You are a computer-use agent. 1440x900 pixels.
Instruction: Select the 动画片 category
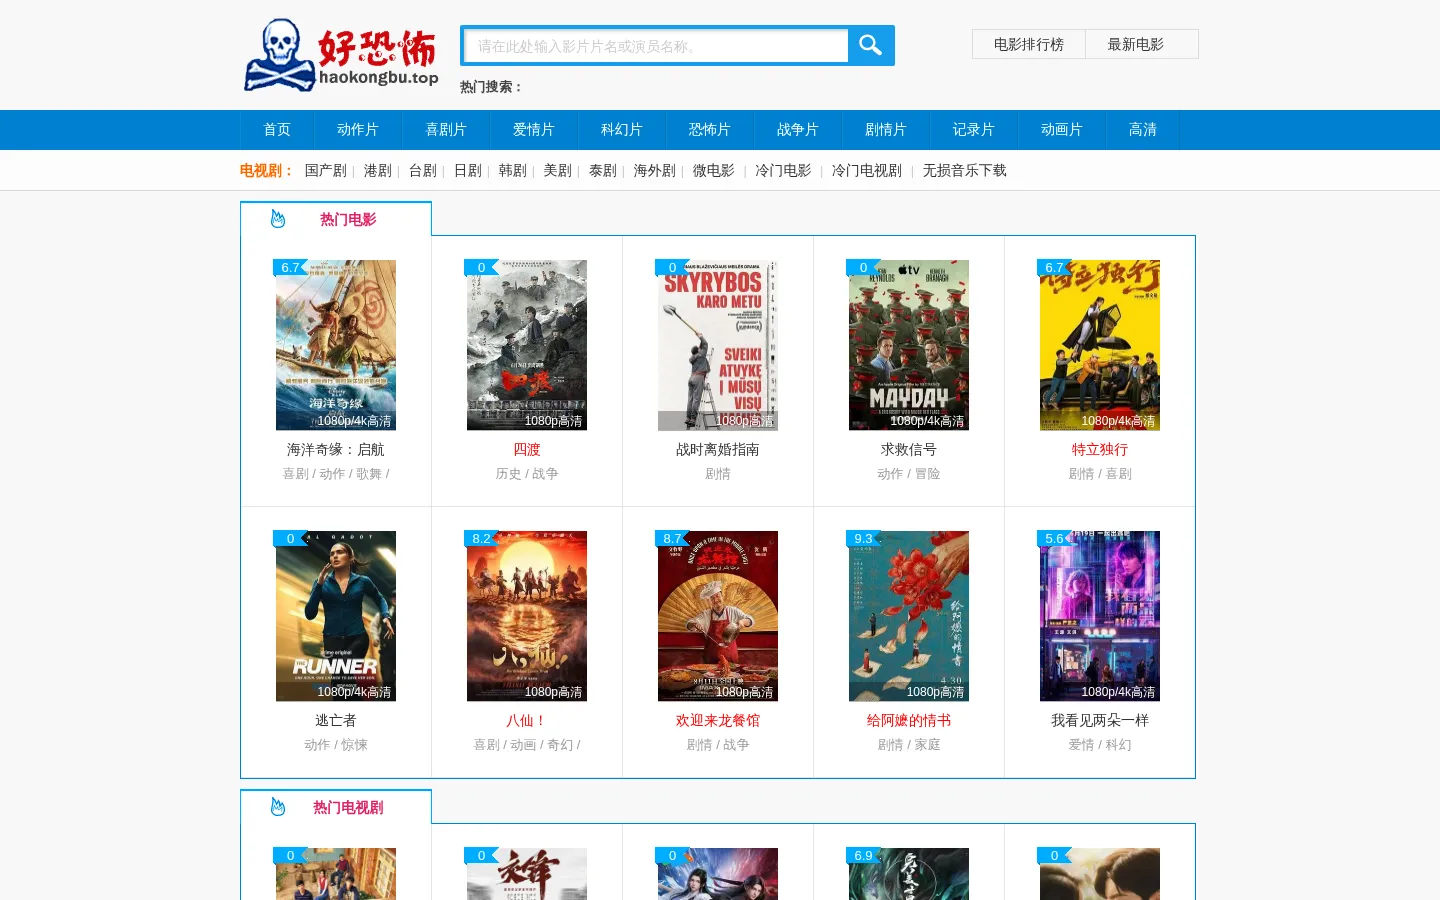click(x=1062, y=130)
